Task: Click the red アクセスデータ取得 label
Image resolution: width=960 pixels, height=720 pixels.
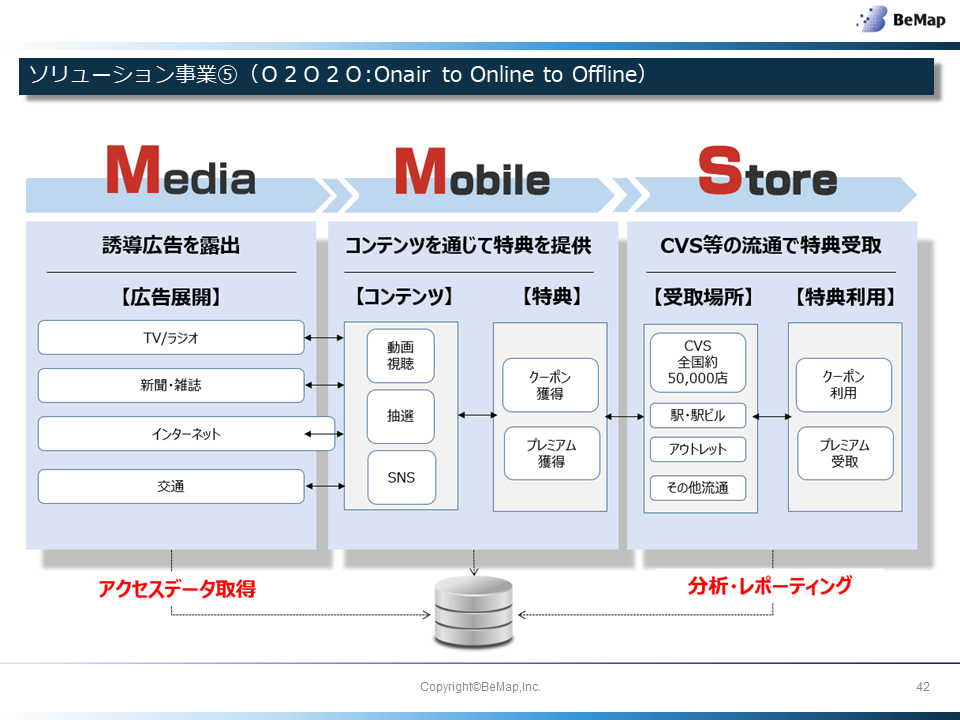Action: 177,589
